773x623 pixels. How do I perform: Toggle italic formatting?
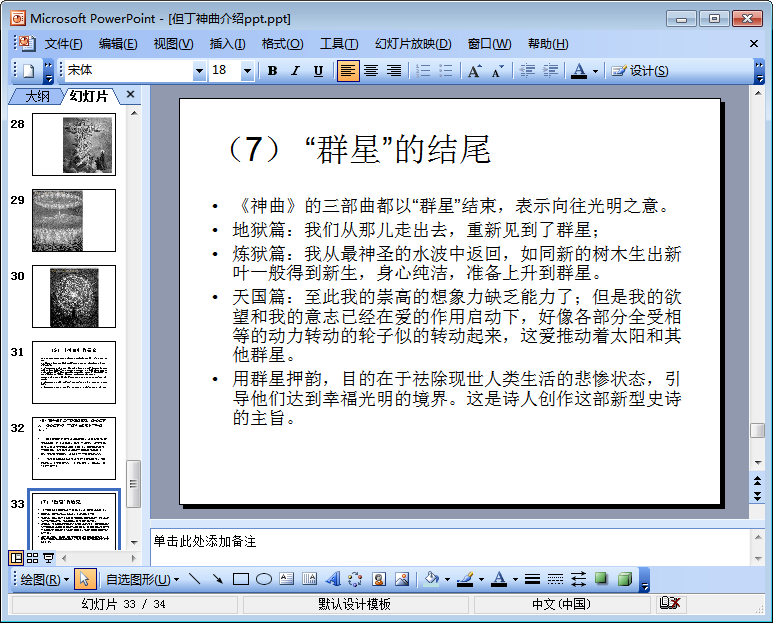(x=295, y=71)
